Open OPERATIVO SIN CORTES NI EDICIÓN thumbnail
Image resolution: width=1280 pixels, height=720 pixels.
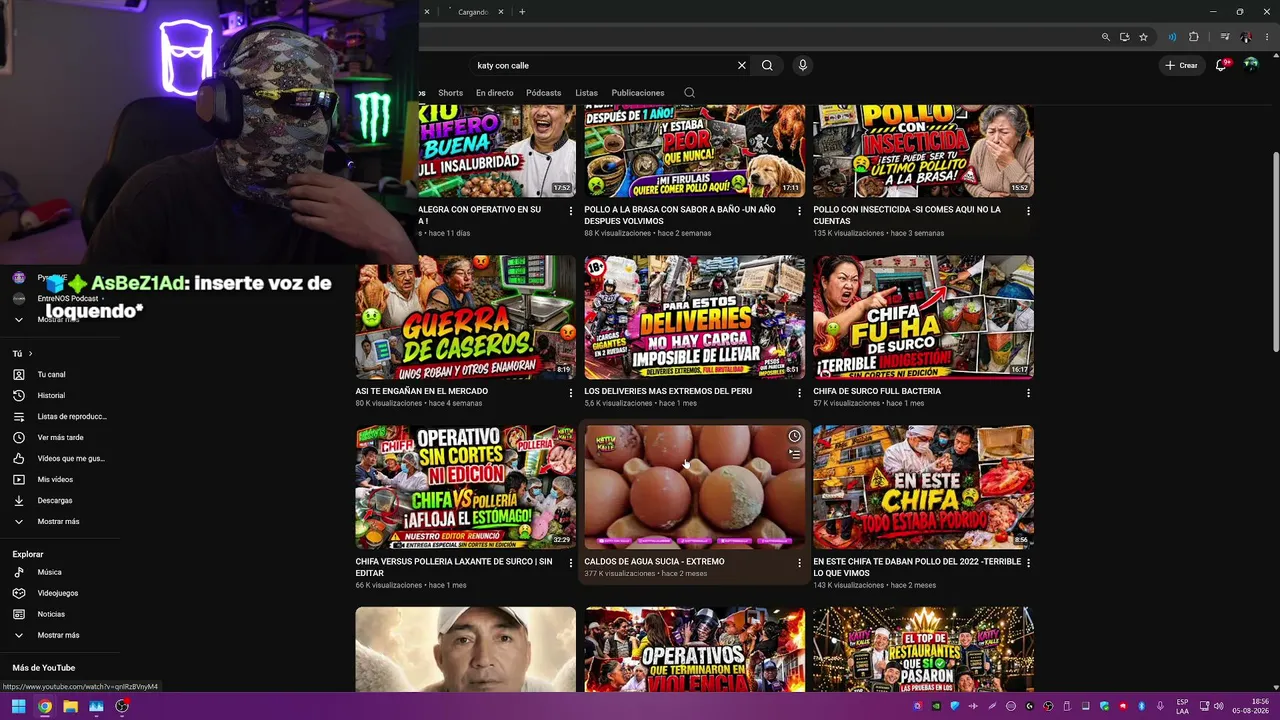466,487
